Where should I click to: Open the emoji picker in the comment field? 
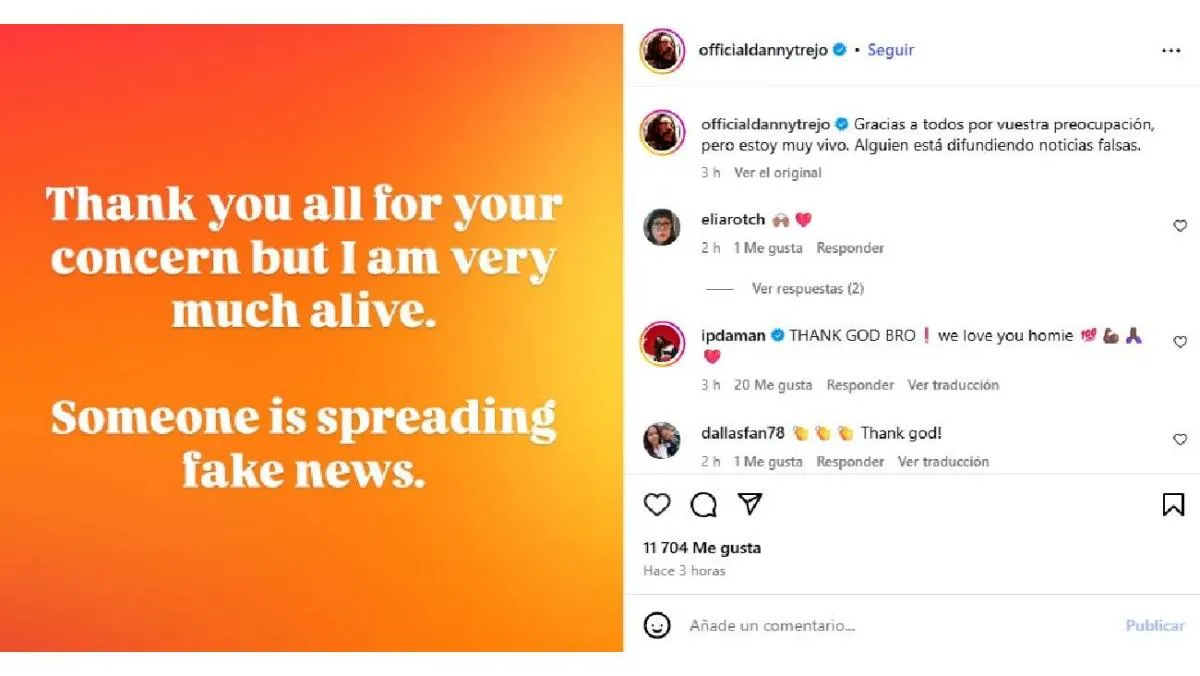coord(657,625)
